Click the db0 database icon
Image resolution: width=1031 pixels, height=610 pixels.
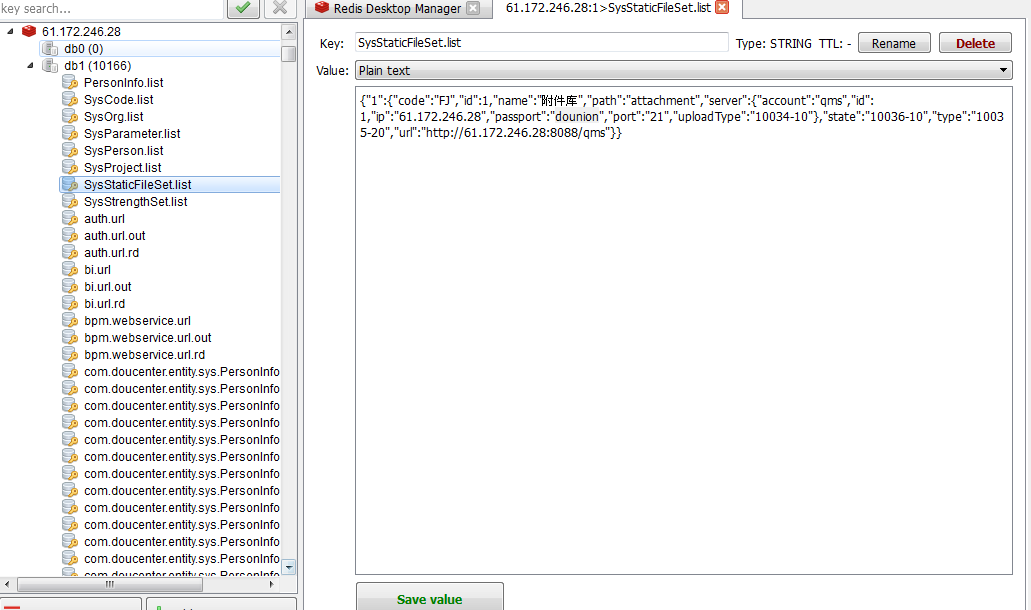[50, 49]
